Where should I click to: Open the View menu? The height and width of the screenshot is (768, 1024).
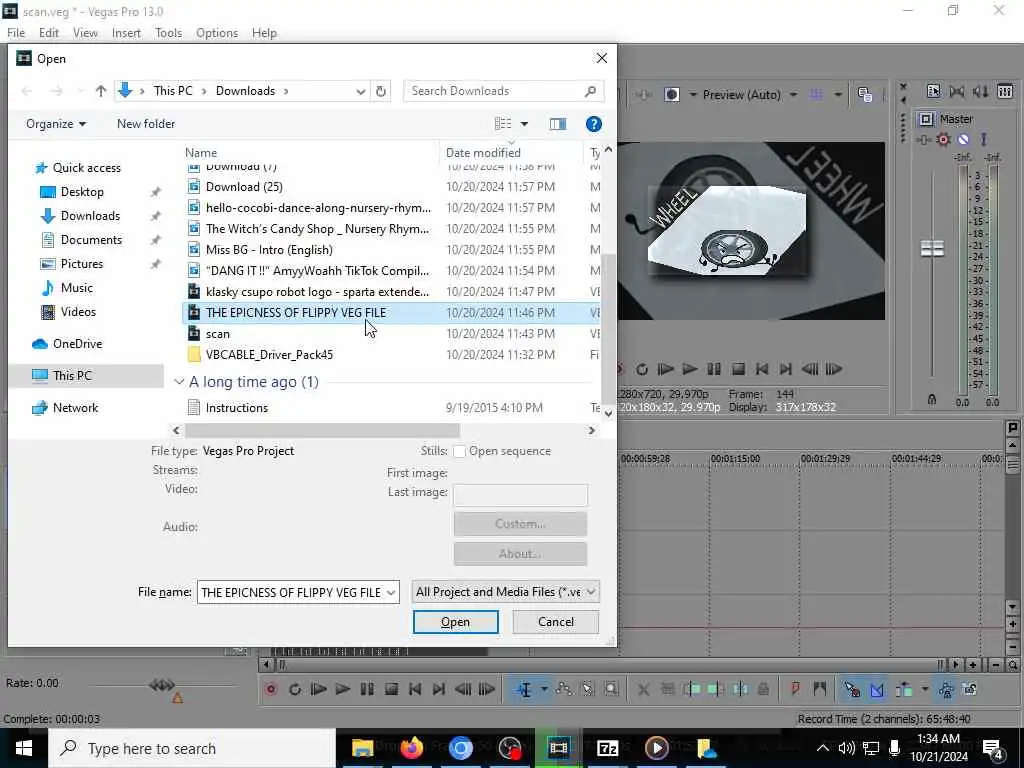tap(85, 33)
